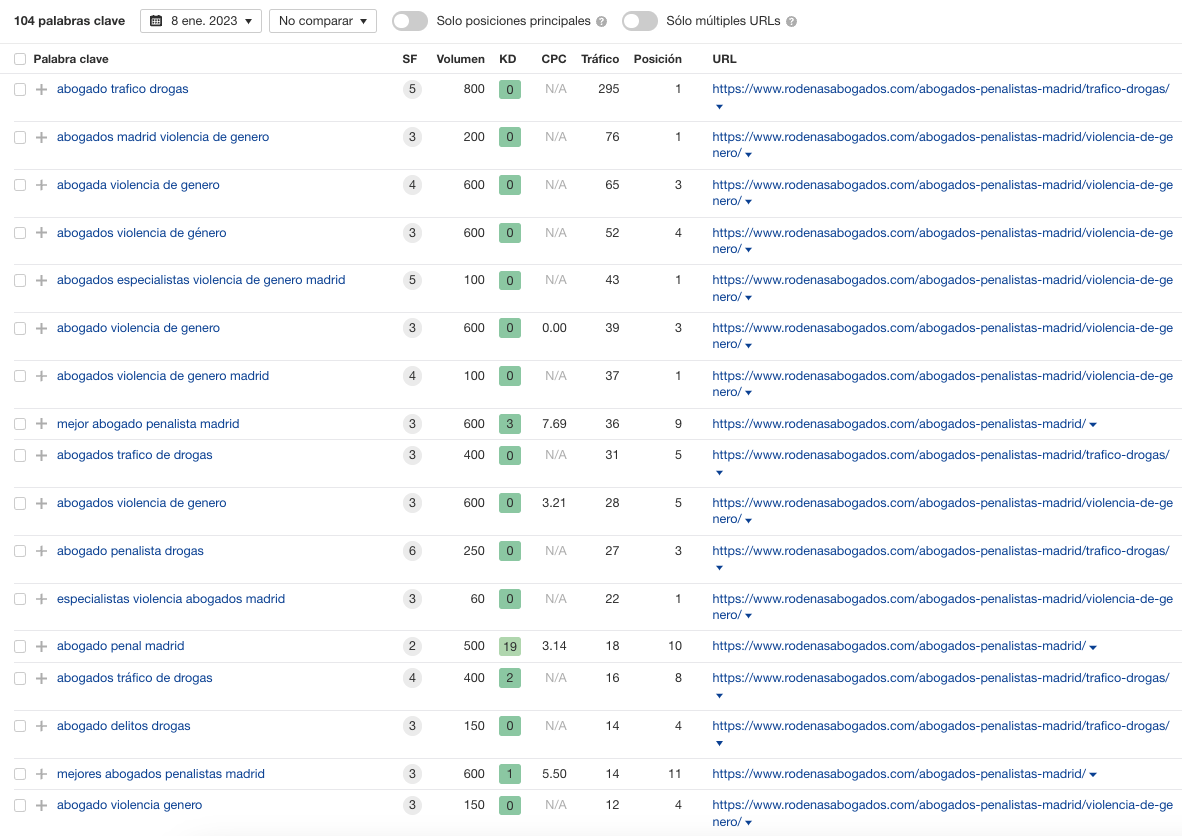Sort table by 'Volumen' column header
1182x836 pixels.
[x=460, y=59]
